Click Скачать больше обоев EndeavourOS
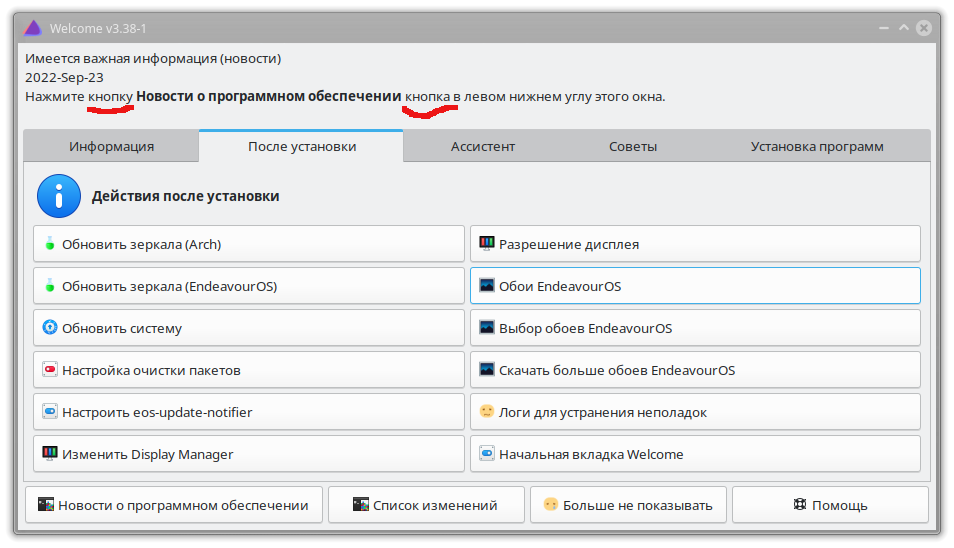Image resolution: width=954 pixels, height=548 pixels. click(695, 370)
